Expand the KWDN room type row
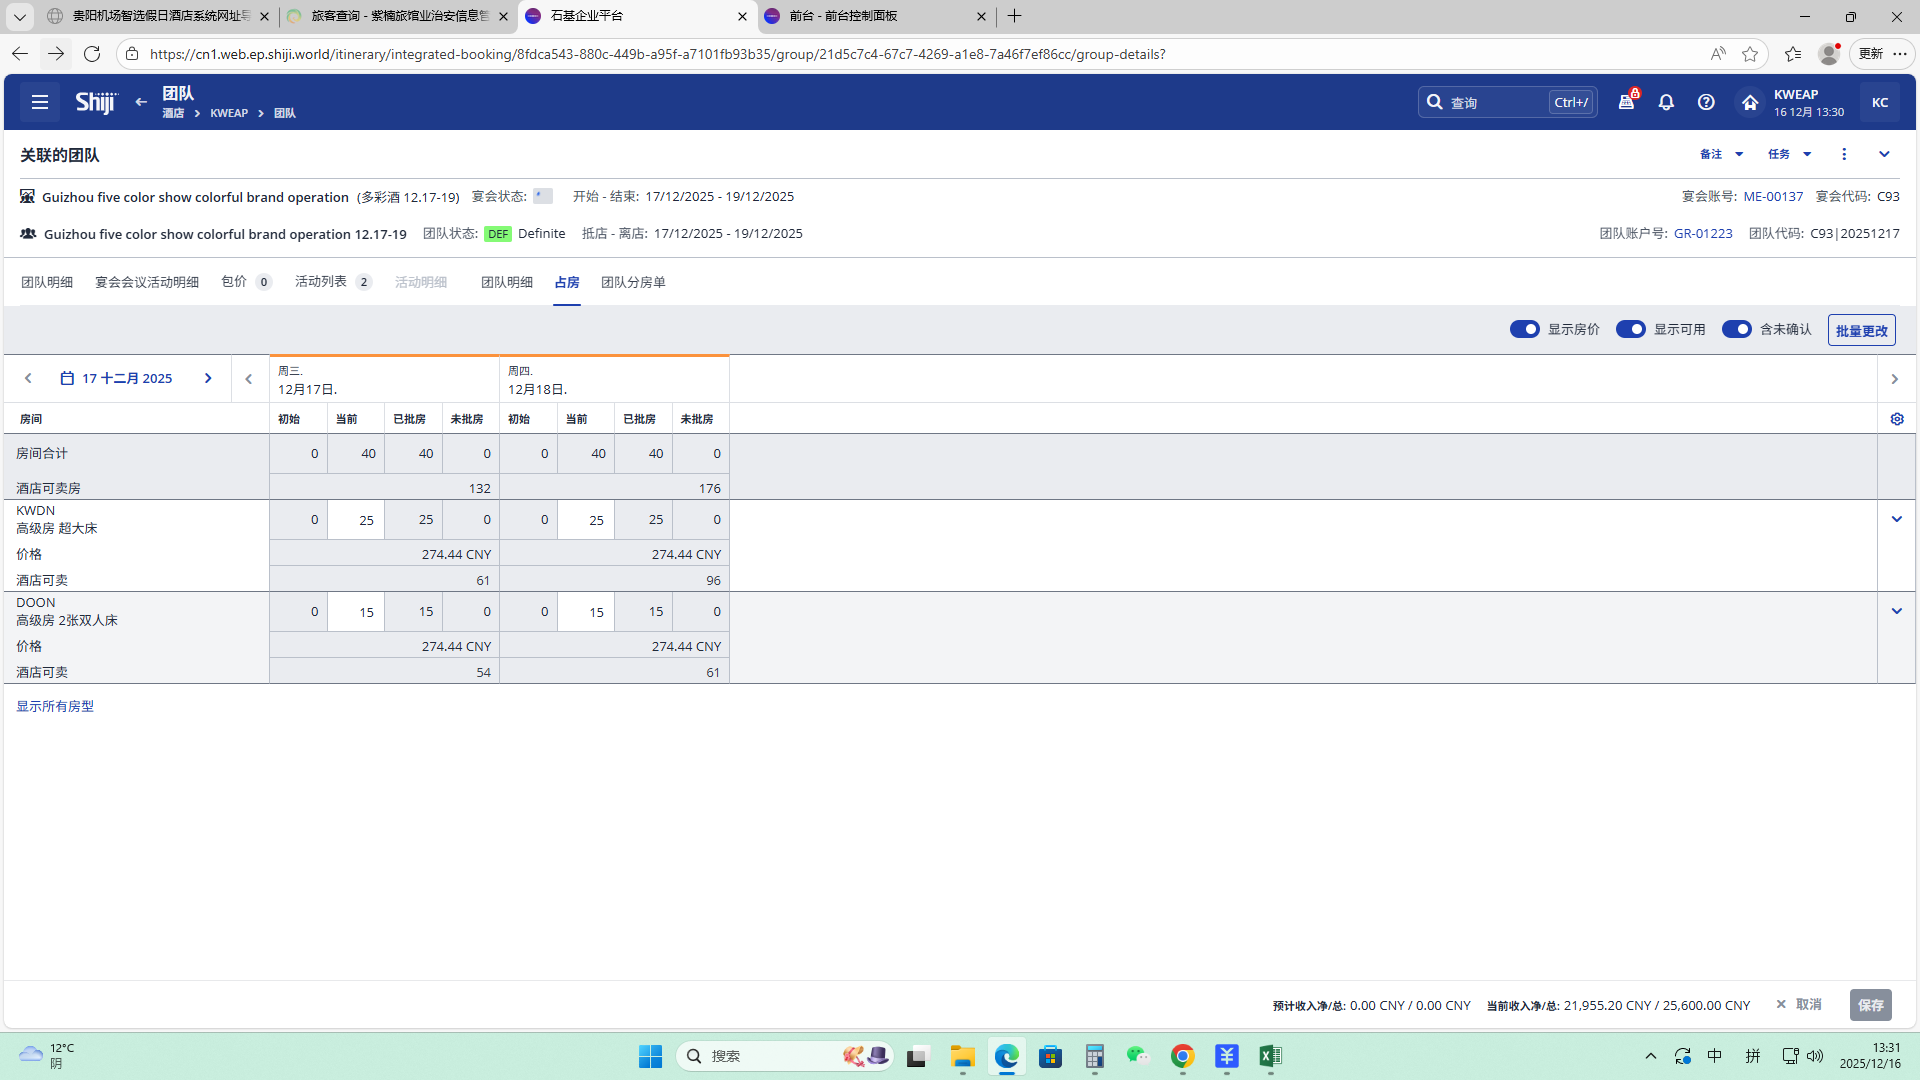Image resolution: width=1920 pixels, height=1080 pixels. point(1896,519)
